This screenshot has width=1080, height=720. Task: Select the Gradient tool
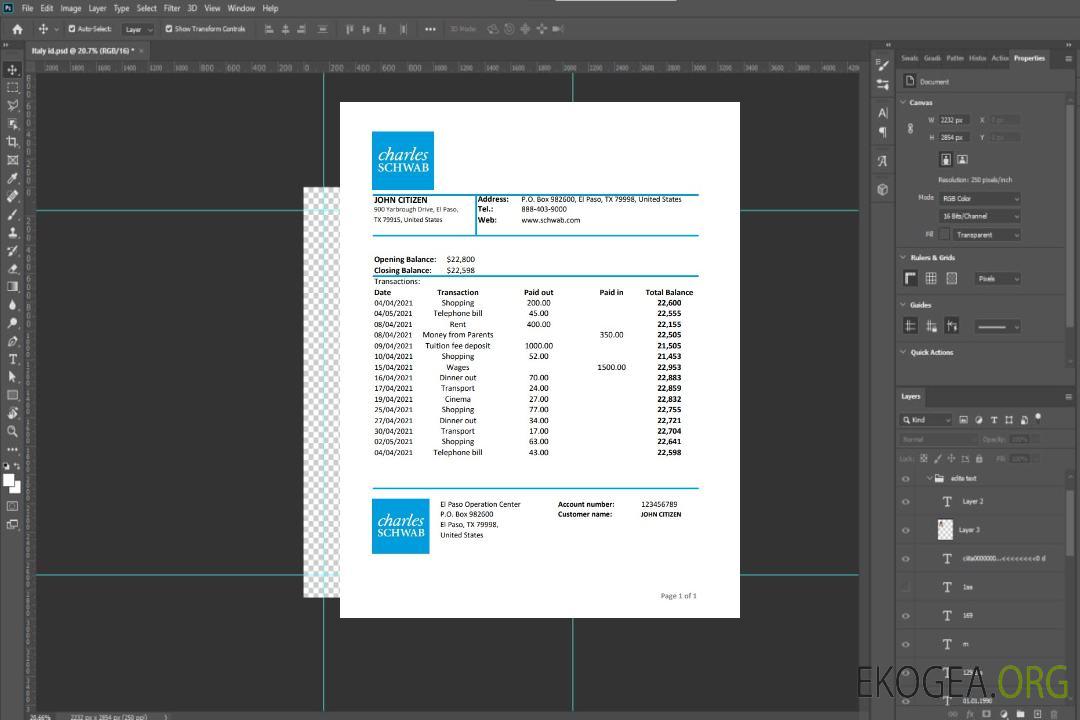(x=12, y=287)
